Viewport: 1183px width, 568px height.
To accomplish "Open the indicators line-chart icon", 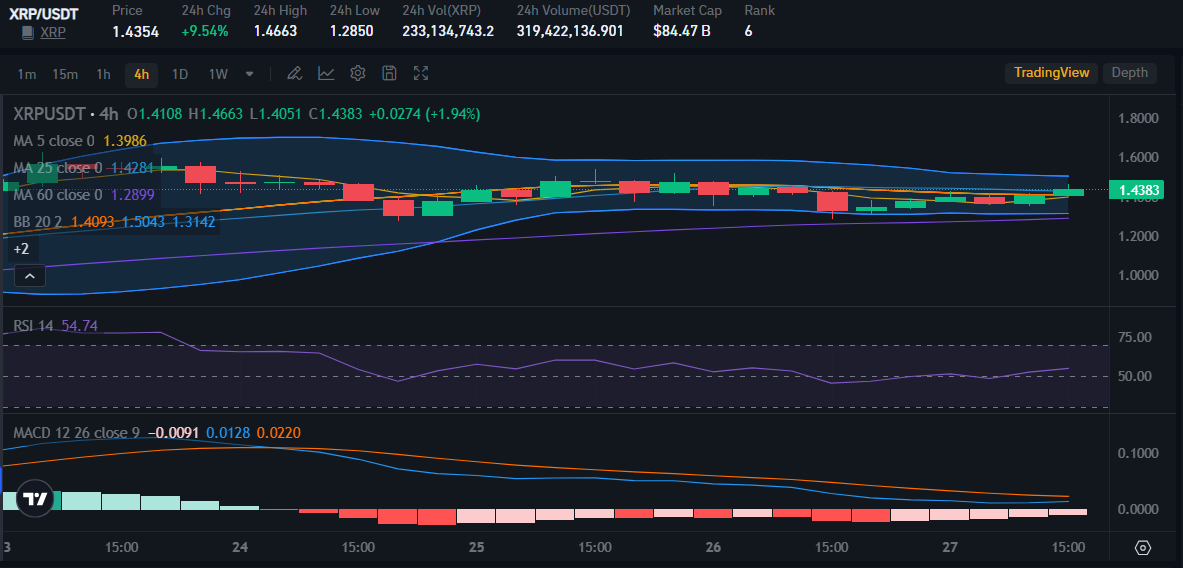I will click(x=326, y=73).
